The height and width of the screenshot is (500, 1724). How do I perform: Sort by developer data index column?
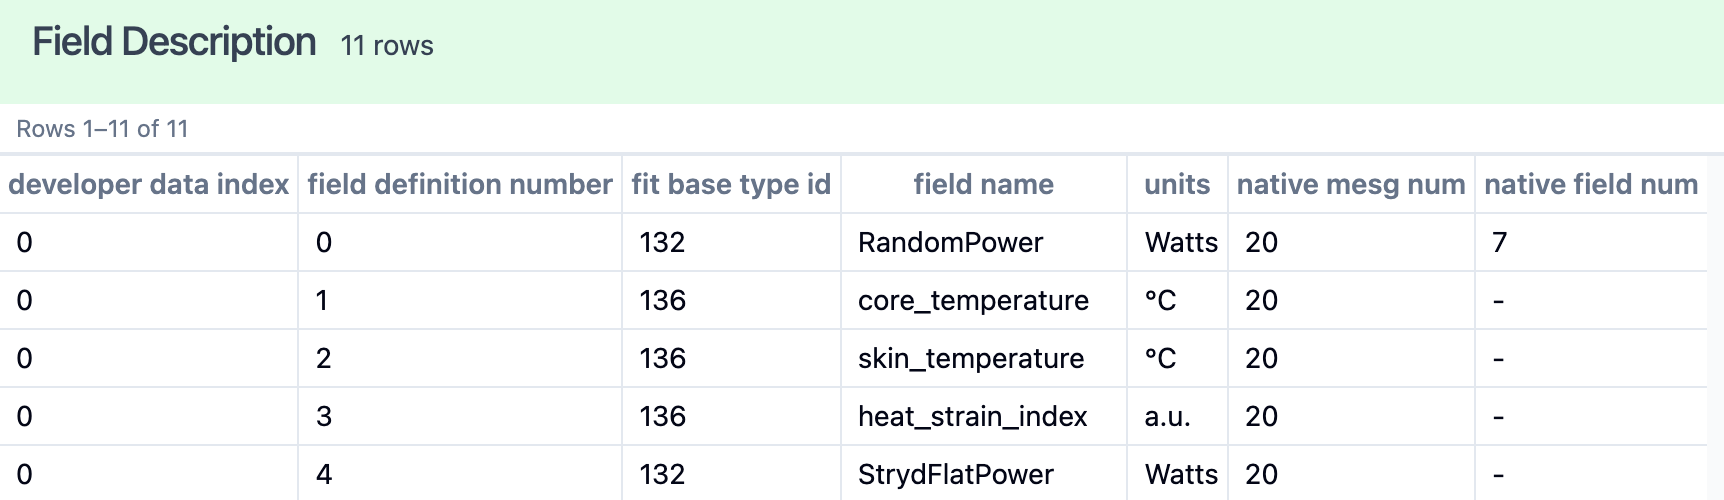148,184
